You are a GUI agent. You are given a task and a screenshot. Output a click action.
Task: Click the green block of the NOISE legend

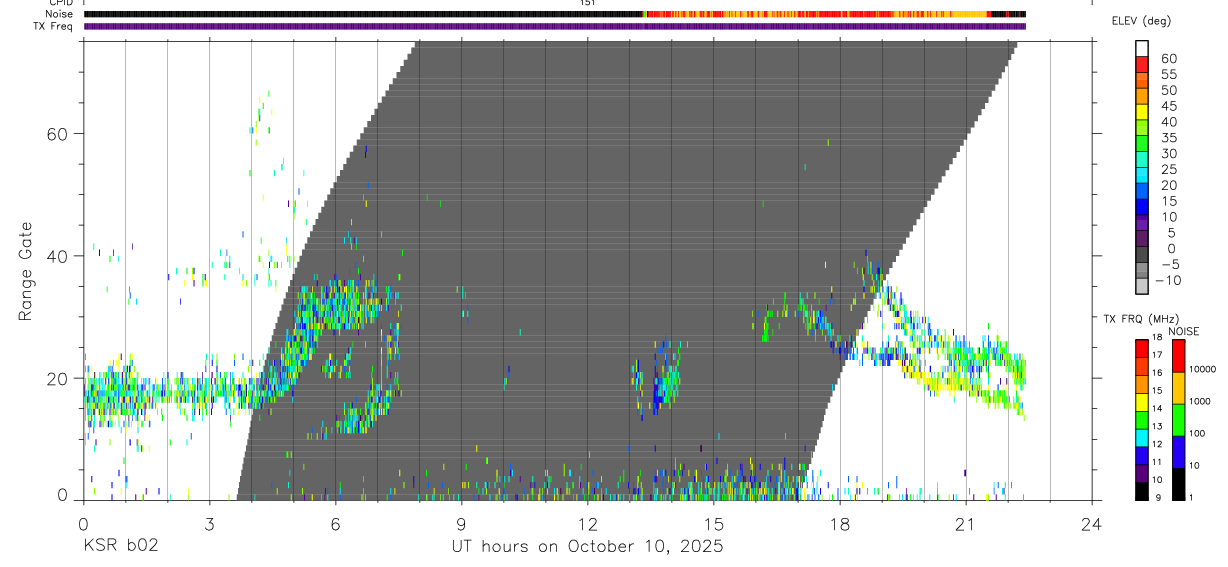[1178, 420]
